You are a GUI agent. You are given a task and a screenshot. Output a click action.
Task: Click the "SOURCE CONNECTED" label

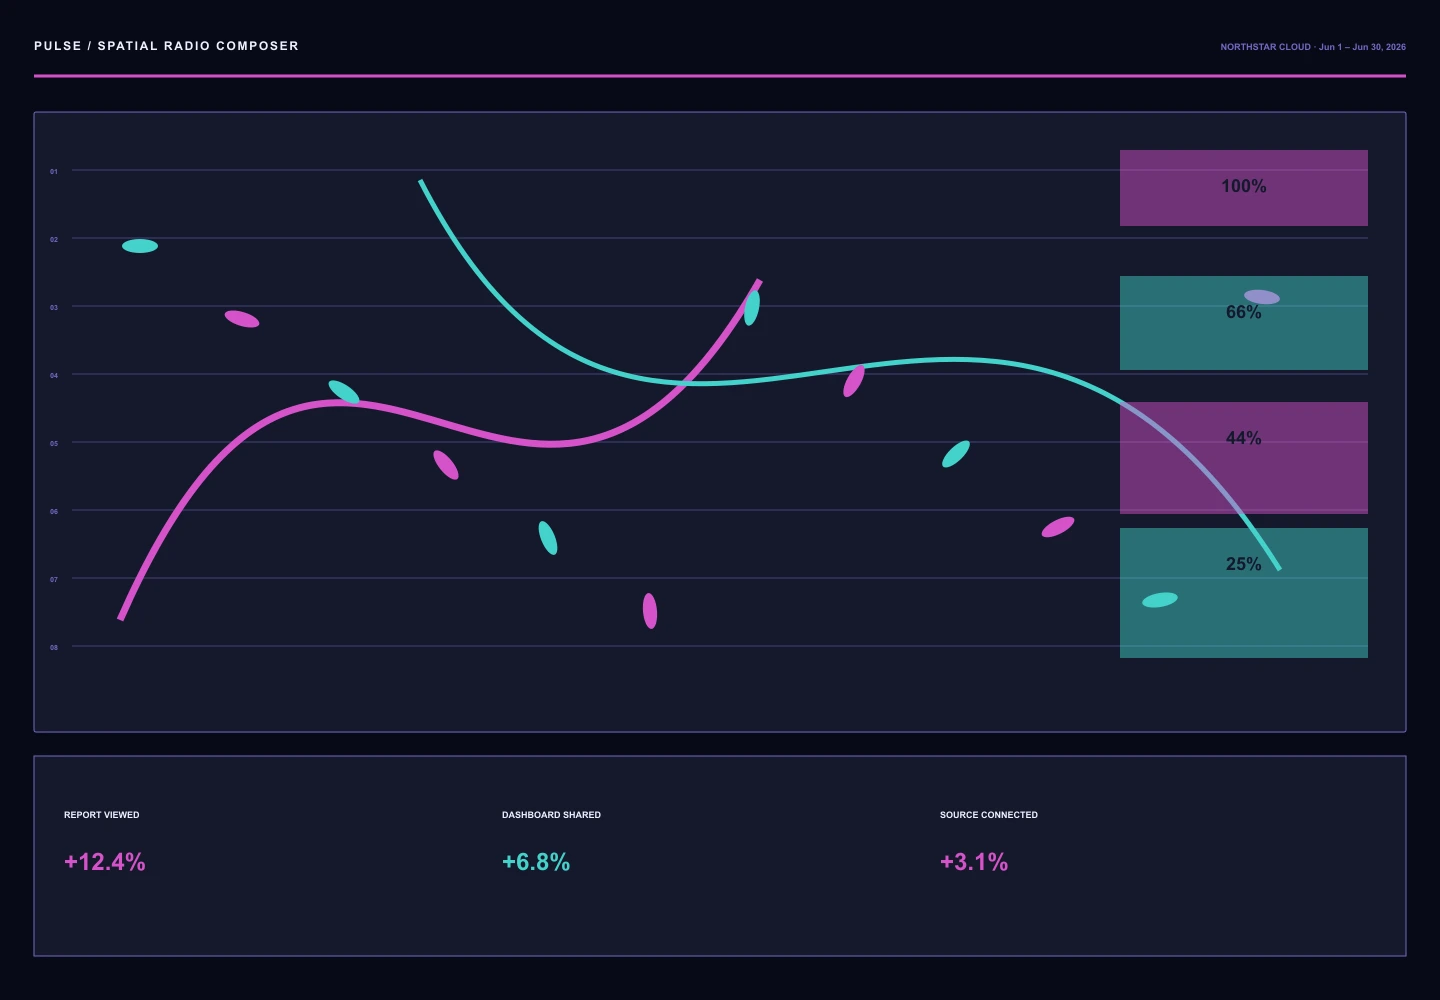pos(989,815)
